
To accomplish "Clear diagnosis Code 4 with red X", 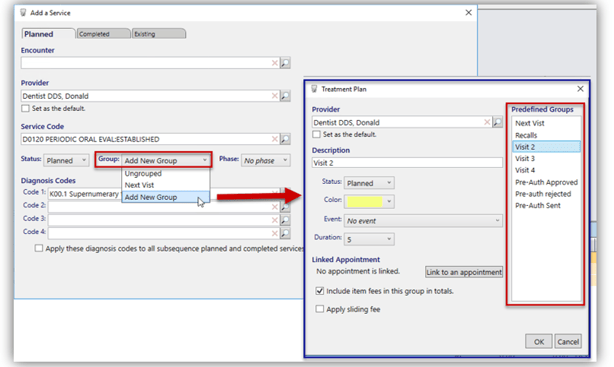I will pos(274,233).
